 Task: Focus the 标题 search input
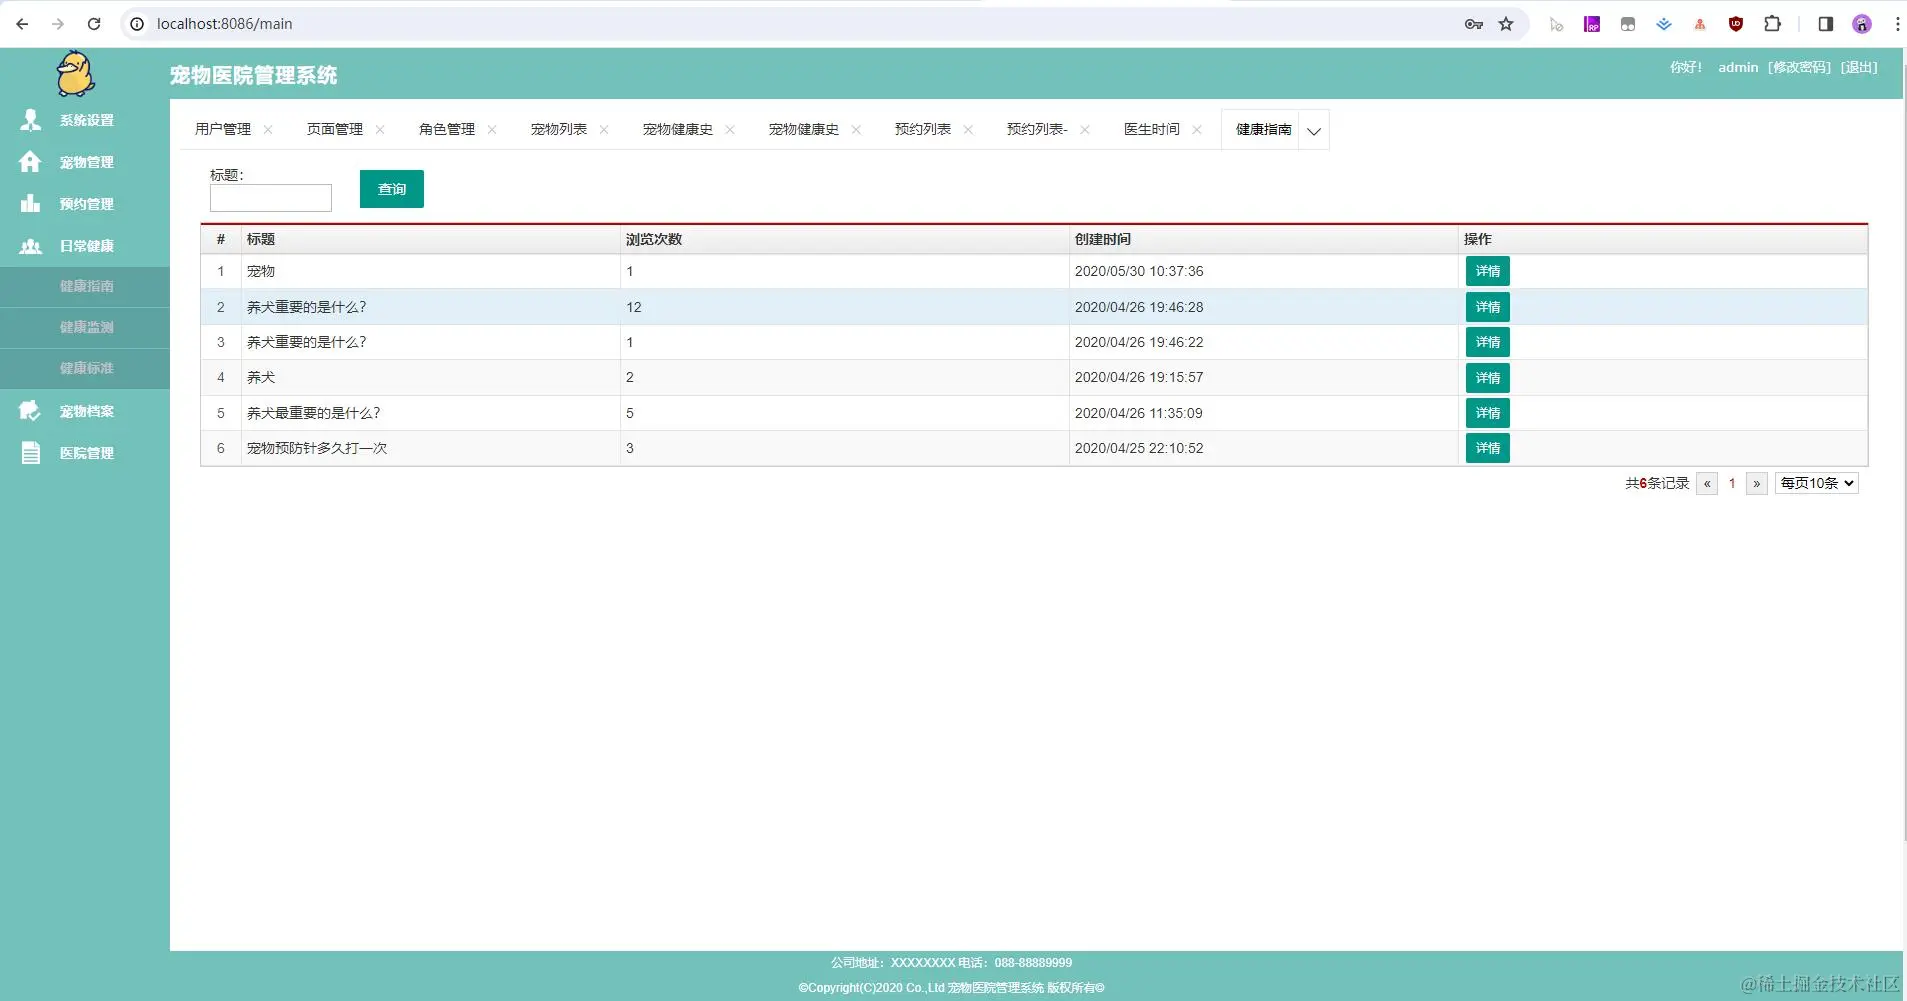271,198
